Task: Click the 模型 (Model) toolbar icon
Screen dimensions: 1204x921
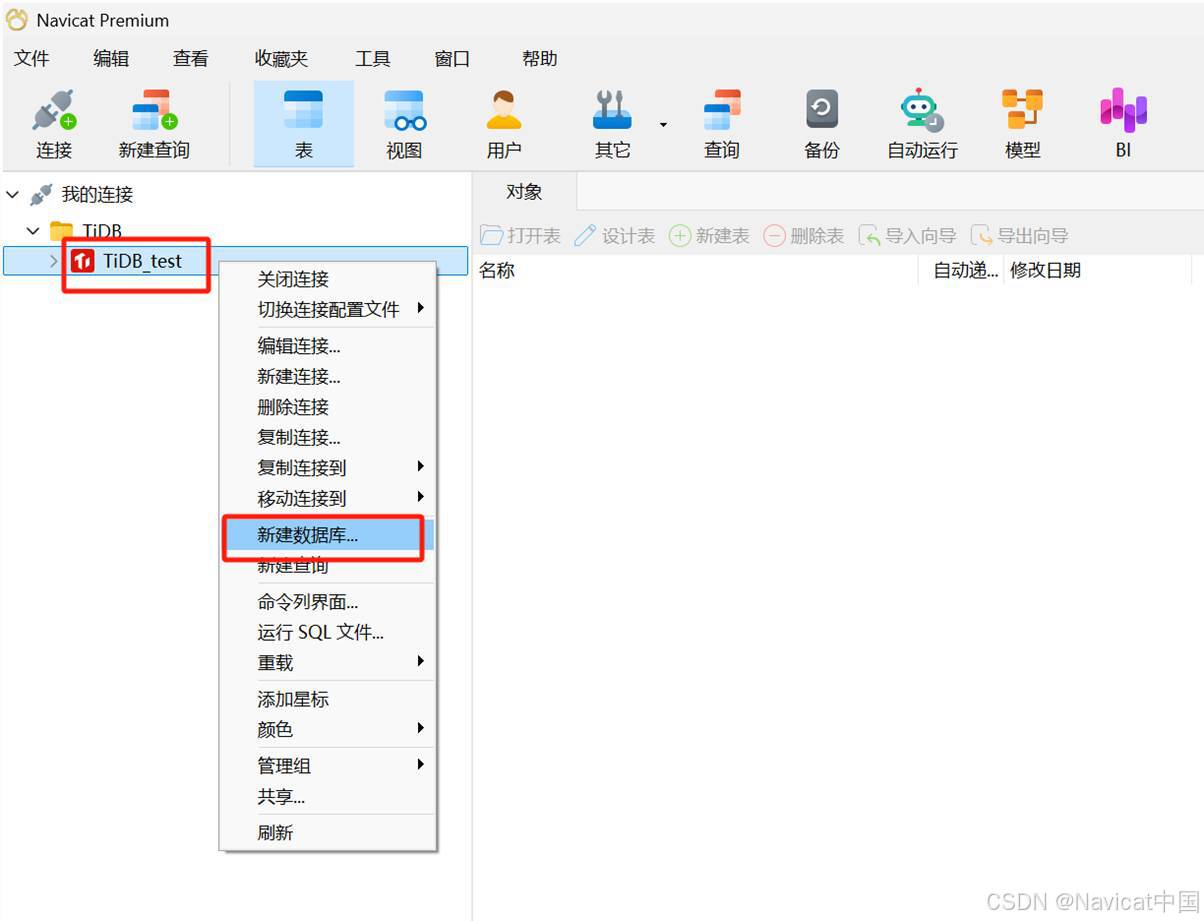Action: (1022, 110)
